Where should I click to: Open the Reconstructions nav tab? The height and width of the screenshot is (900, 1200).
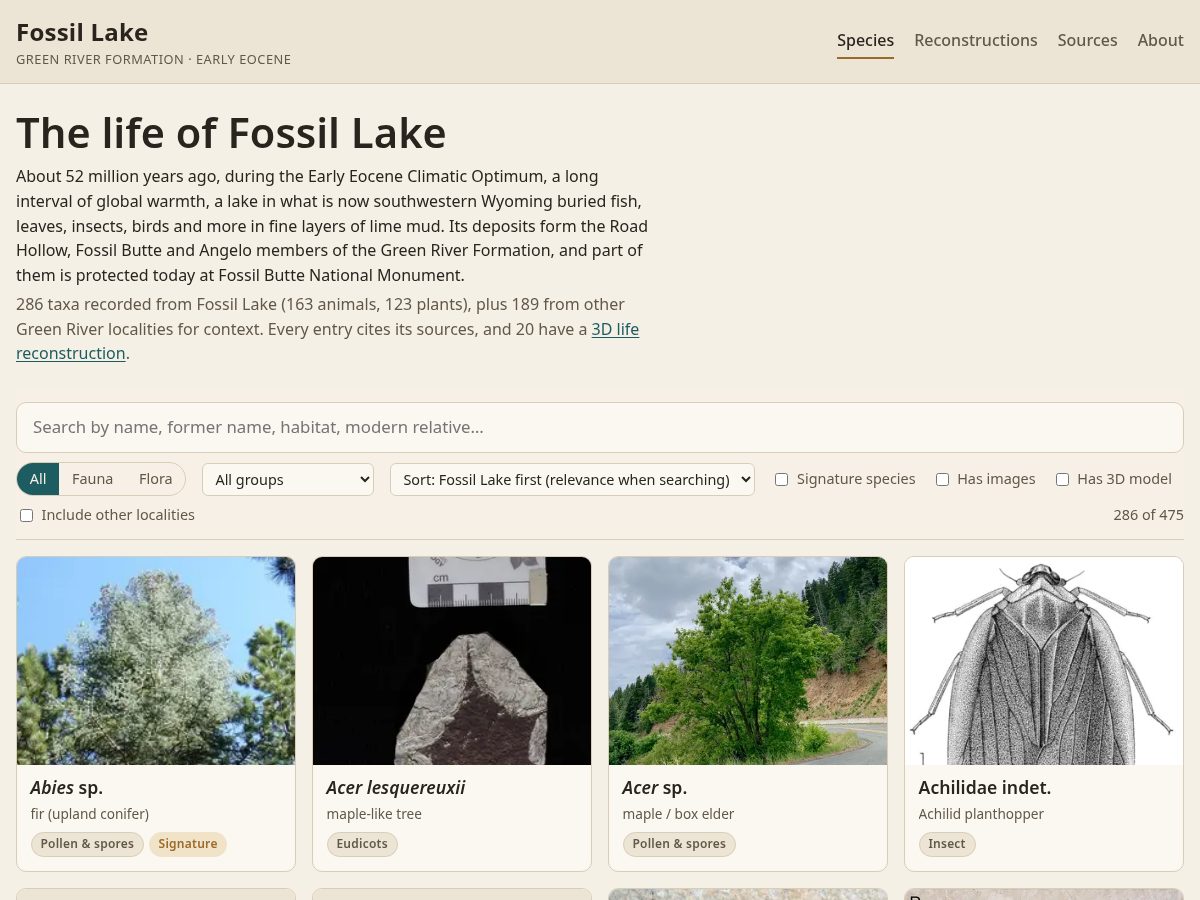(975, 40)
